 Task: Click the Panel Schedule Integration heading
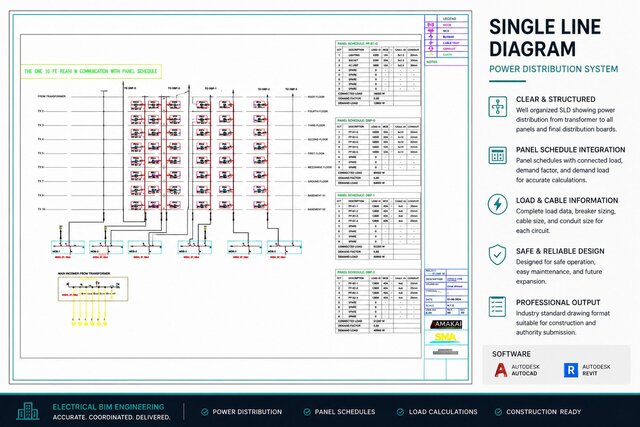click(x=570, y=150)
